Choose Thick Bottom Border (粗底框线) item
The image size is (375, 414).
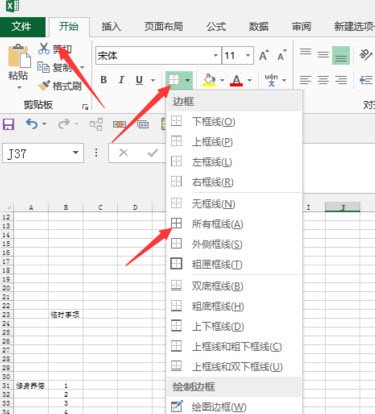[x=234, y=306]
